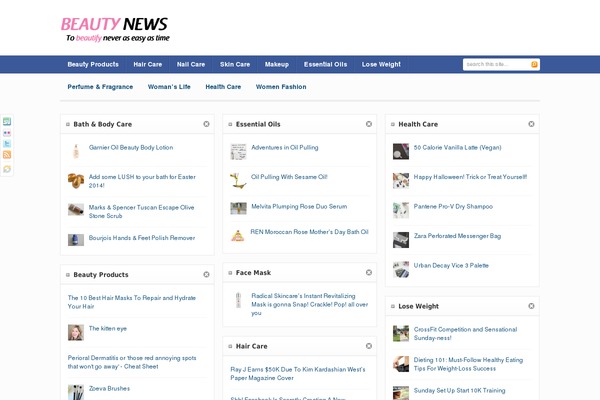The image size is (600, 400).
Task: Collapse the Essential Oils widget toggle
Action: tap(230, 124)
